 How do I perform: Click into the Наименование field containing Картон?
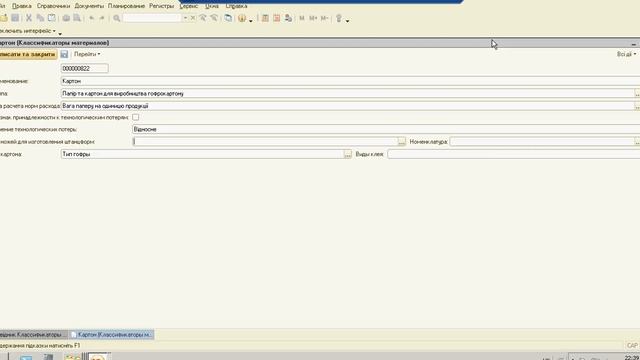tap(350, 81)
